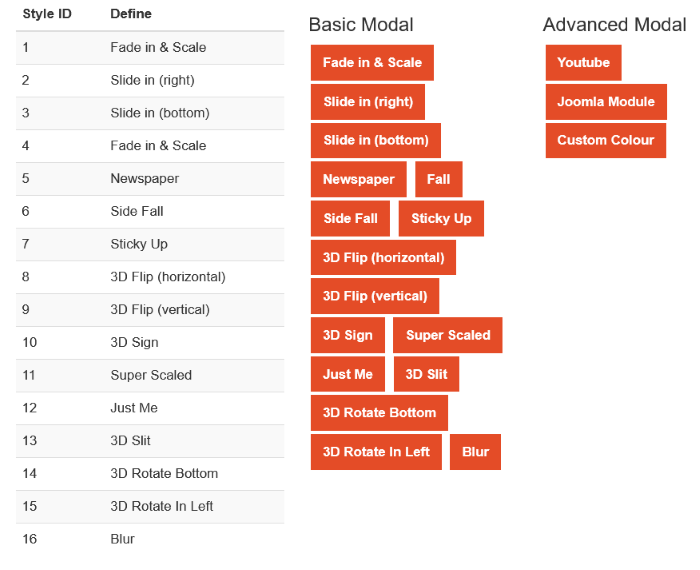Image resolution: width=700 pixels, height=570 pixels.
Task: Open the 3D Flip (vertical) modal
Action: 374,297
